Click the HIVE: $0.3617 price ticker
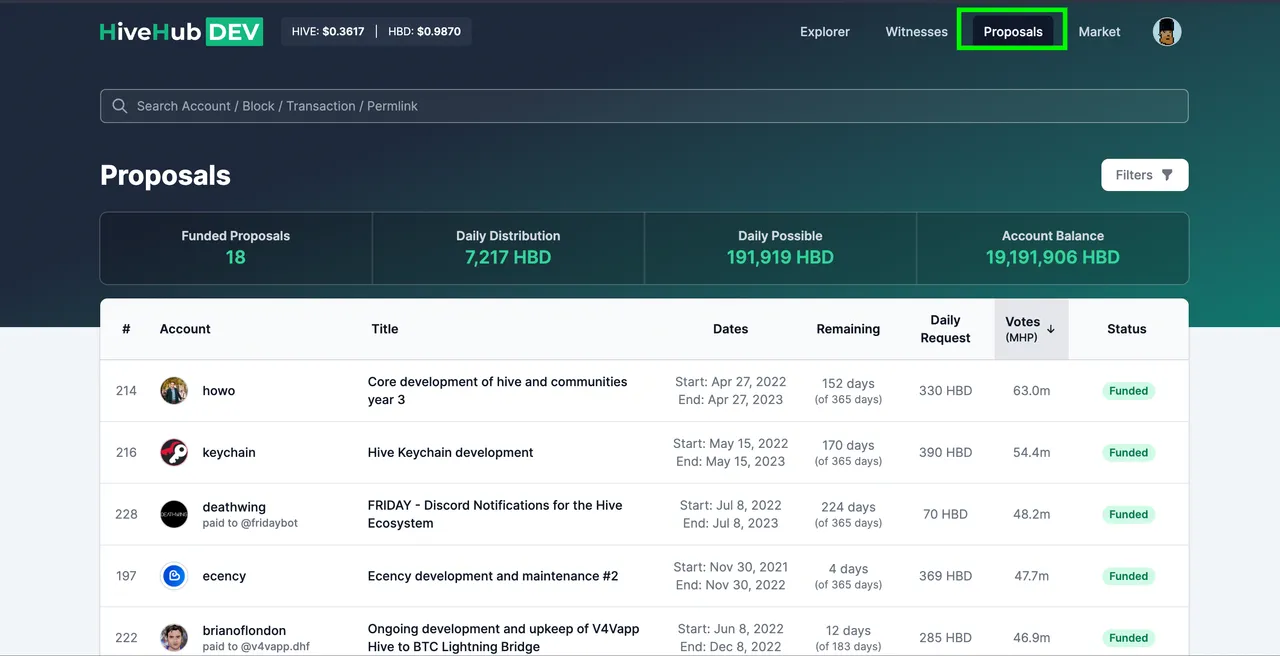The height and width of the screenshot is (656, 1280). click(x=327, y=32)
